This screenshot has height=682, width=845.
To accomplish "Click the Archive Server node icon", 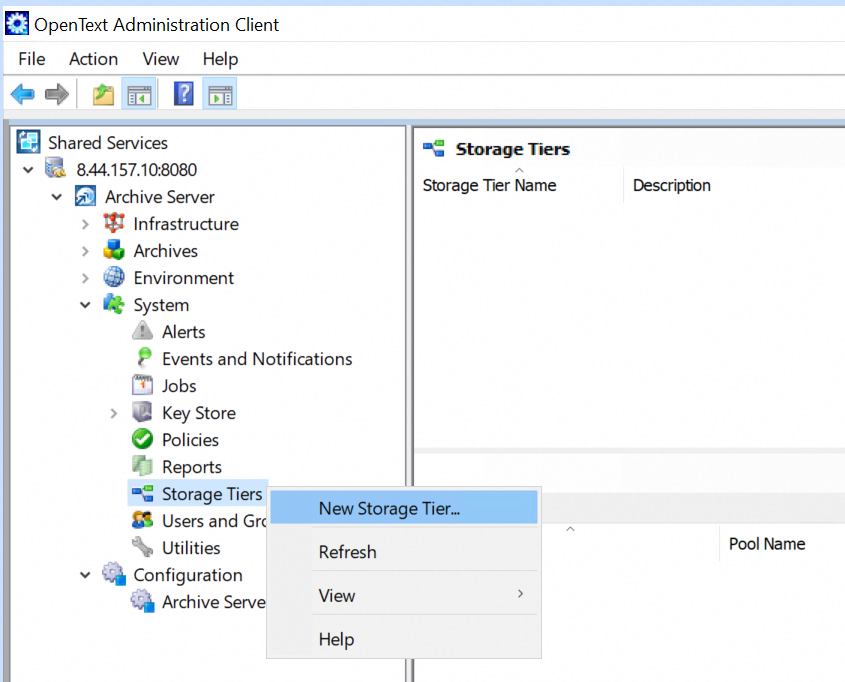I will point(85,196).
